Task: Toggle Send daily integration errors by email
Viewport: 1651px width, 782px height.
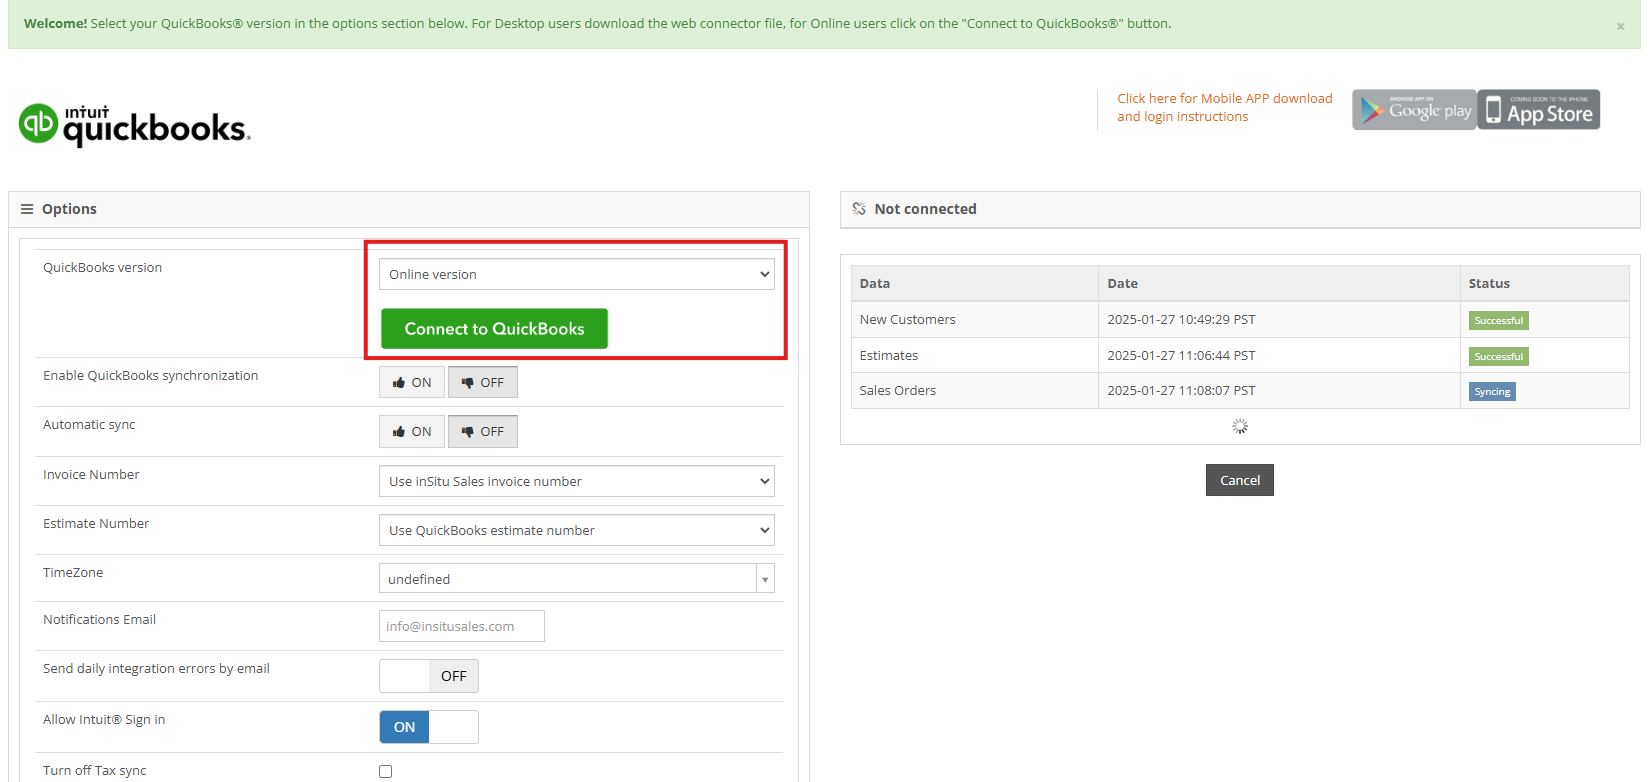Action: (429, 676)
